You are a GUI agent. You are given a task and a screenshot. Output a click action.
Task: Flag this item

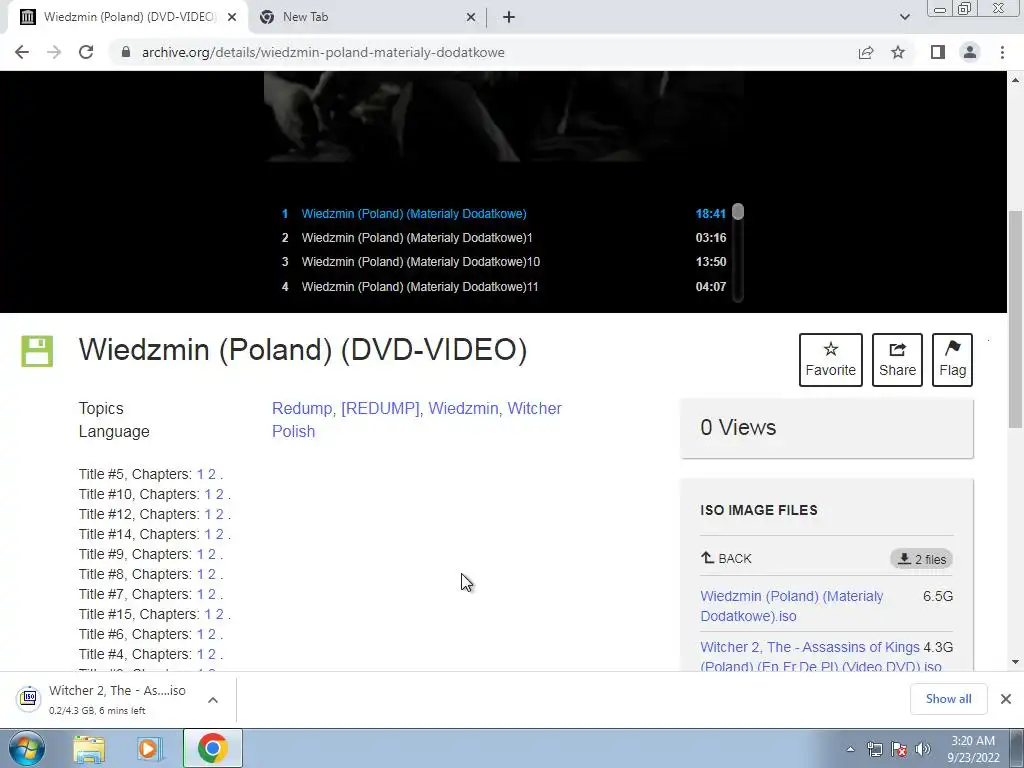pyautogui.click(x=952, y=360)
